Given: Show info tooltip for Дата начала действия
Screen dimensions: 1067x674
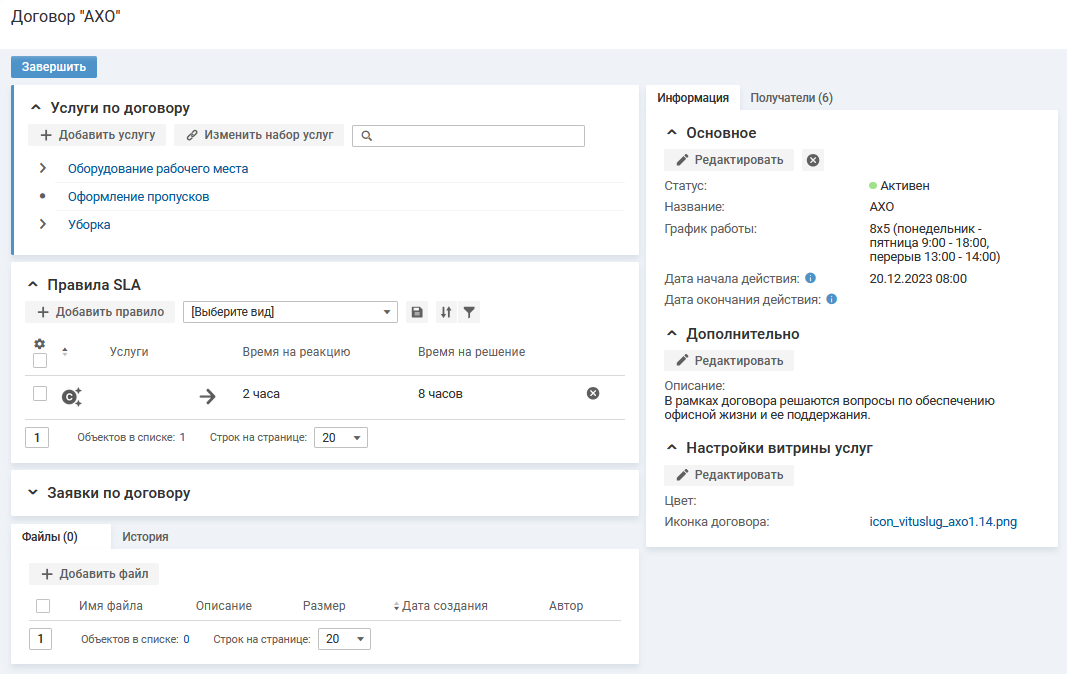Looking at the screenshot, I should pos(811,278).
